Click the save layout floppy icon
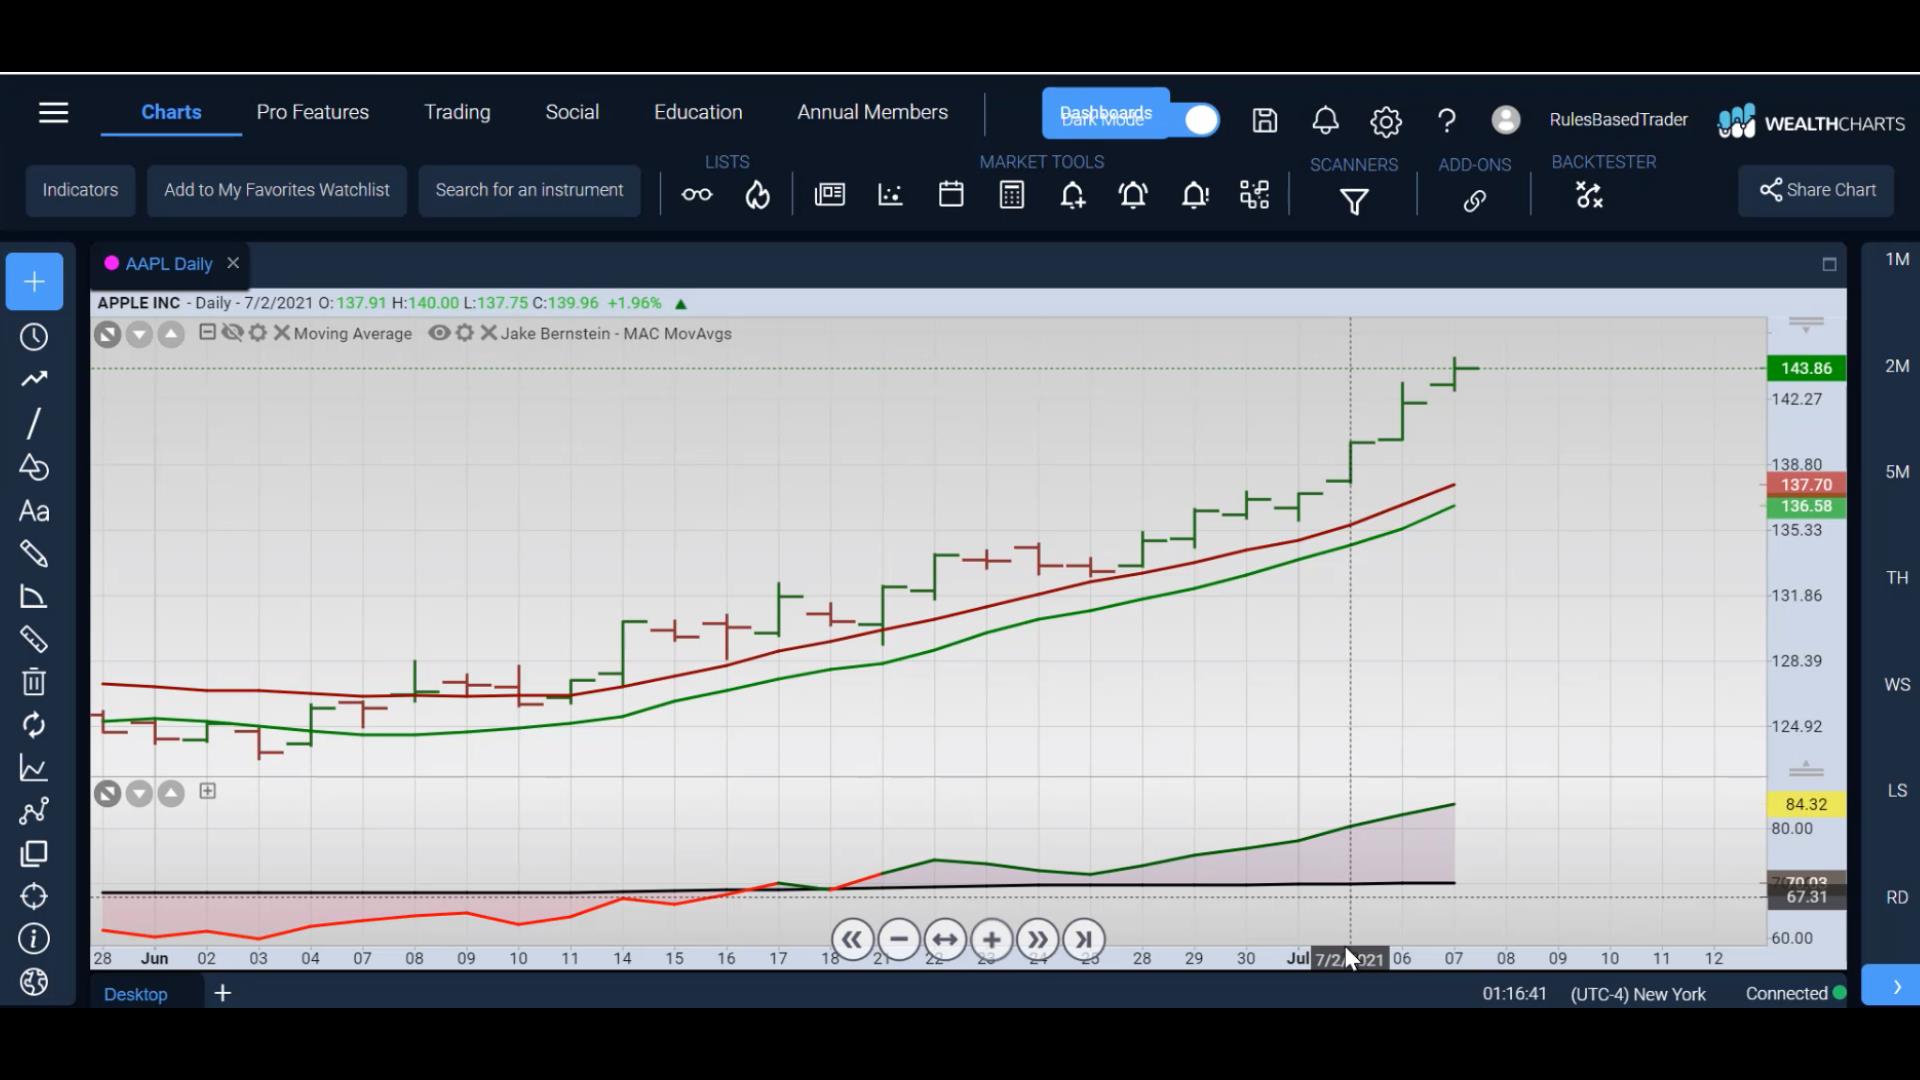The image size is (1920, 1080). click(x=1265, y=121)
